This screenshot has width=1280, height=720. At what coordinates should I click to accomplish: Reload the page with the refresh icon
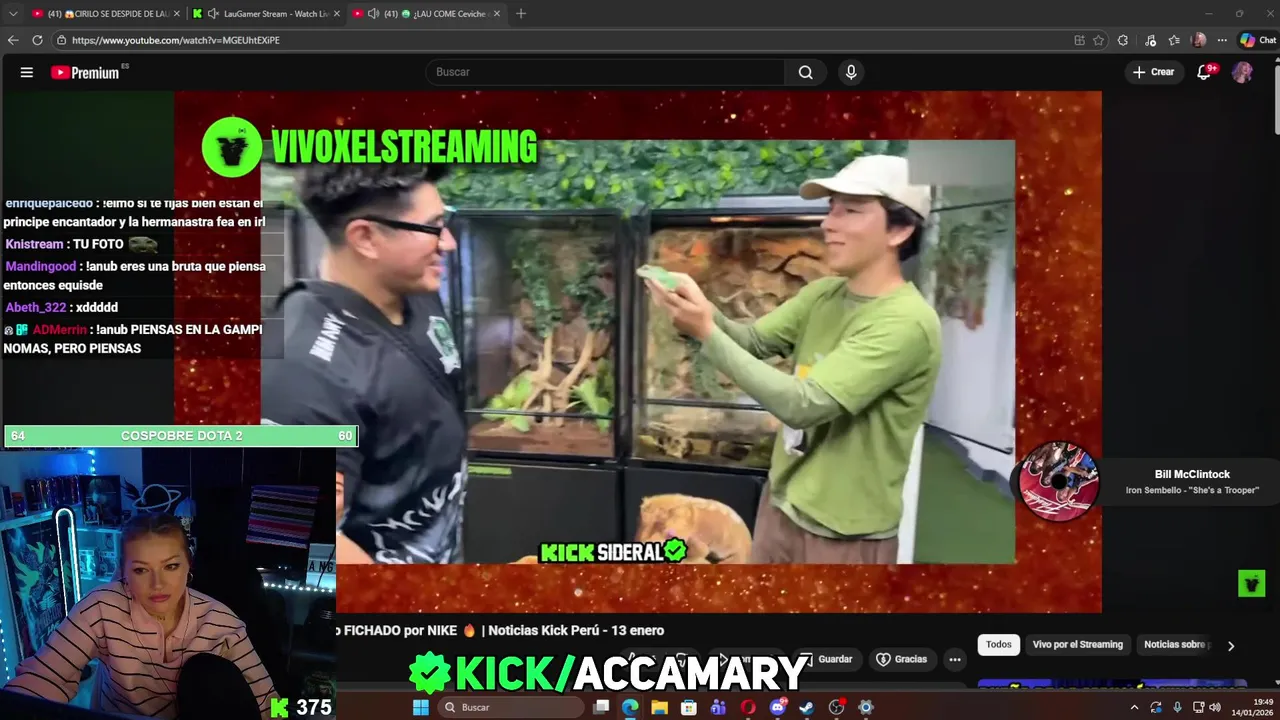[37, 40]
